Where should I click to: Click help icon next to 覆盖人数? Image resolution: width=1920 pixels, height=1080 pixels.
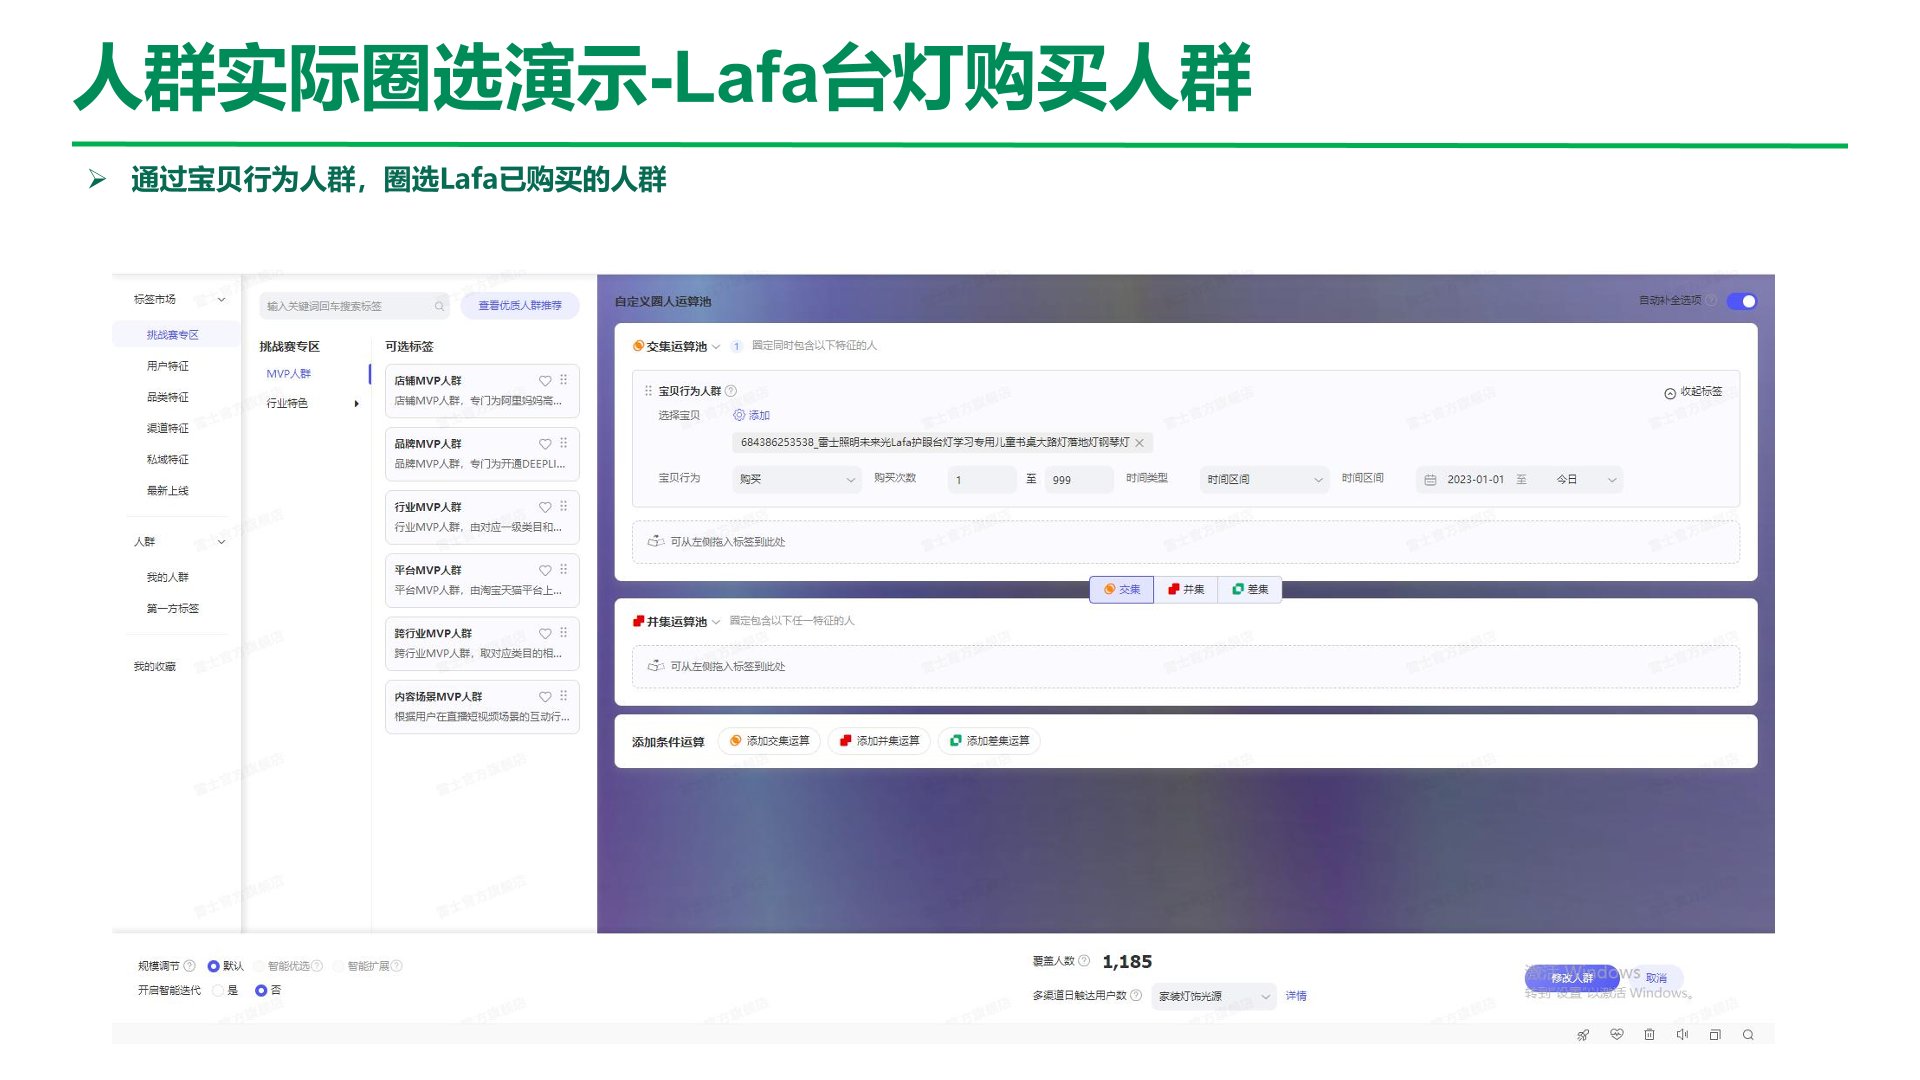[x=1084, y=961]
